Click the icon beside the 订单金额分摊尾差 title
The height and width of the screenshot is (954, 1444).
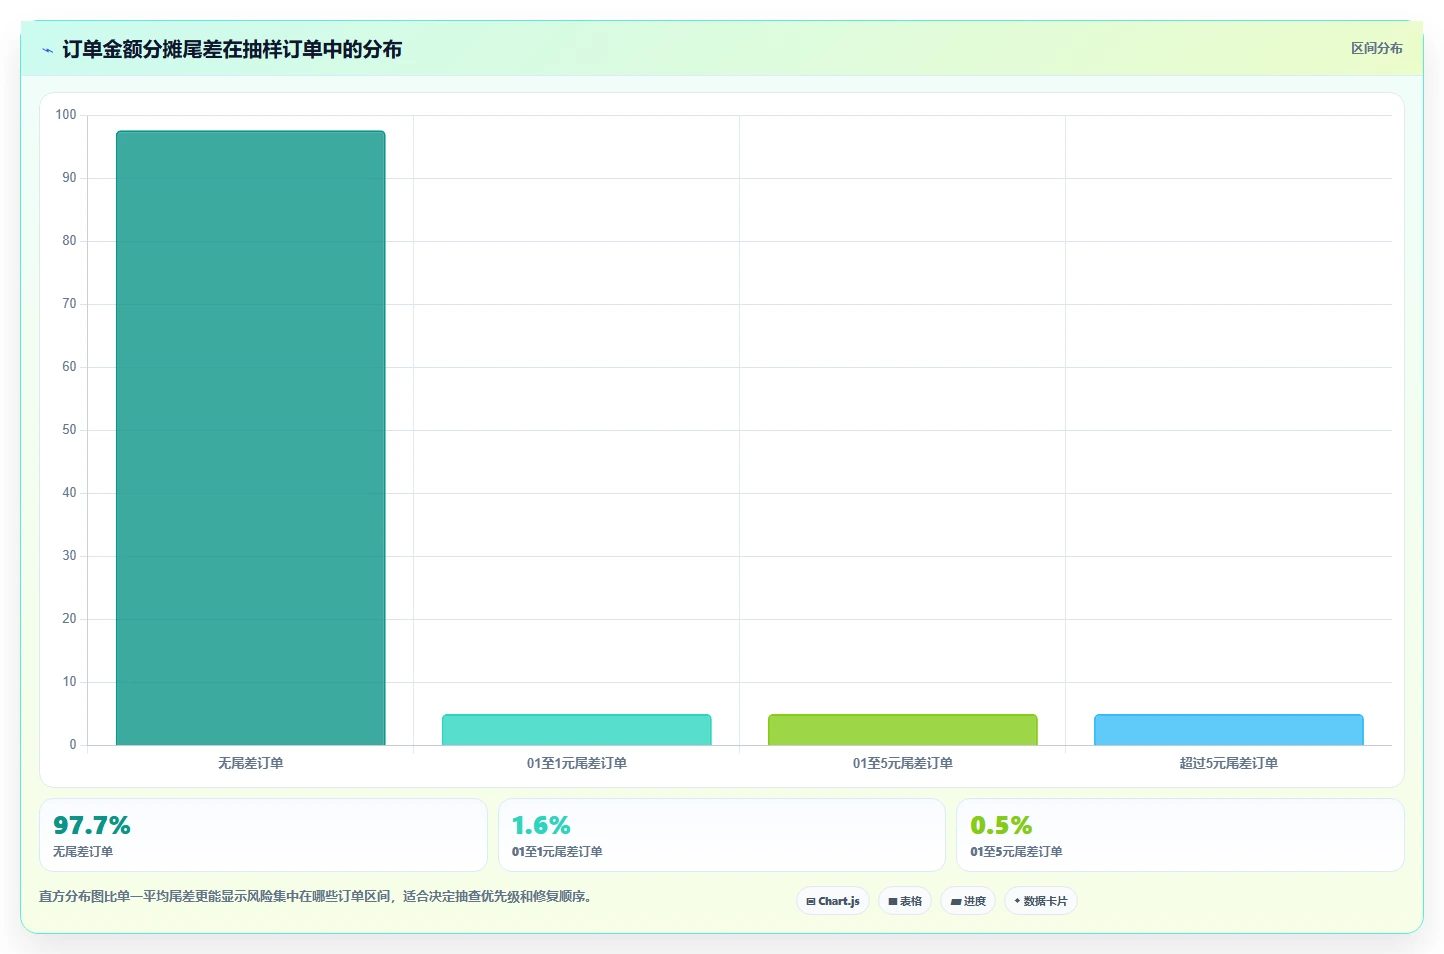point(47,50)
